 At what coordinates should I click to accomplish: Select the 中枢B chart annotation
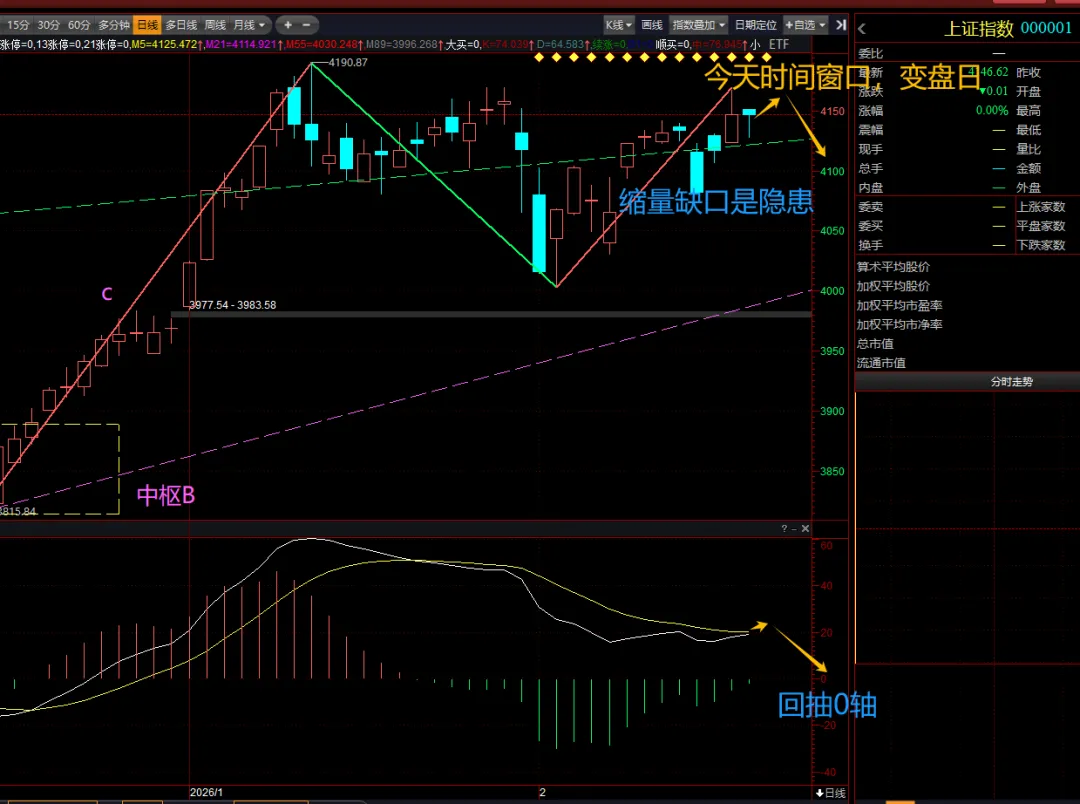[166, 495]
